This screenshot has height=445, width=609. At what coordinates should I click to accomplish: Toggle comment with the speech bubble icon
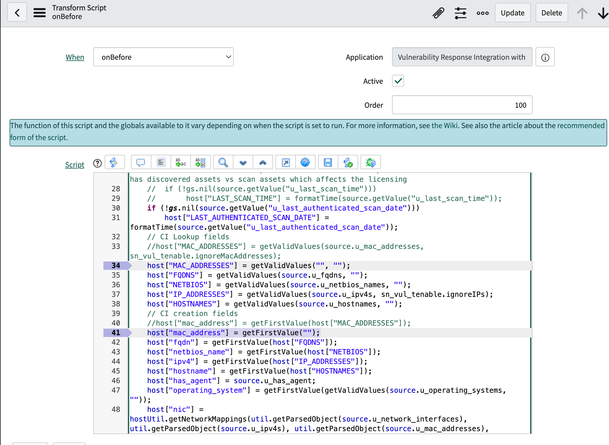point(141,162)
